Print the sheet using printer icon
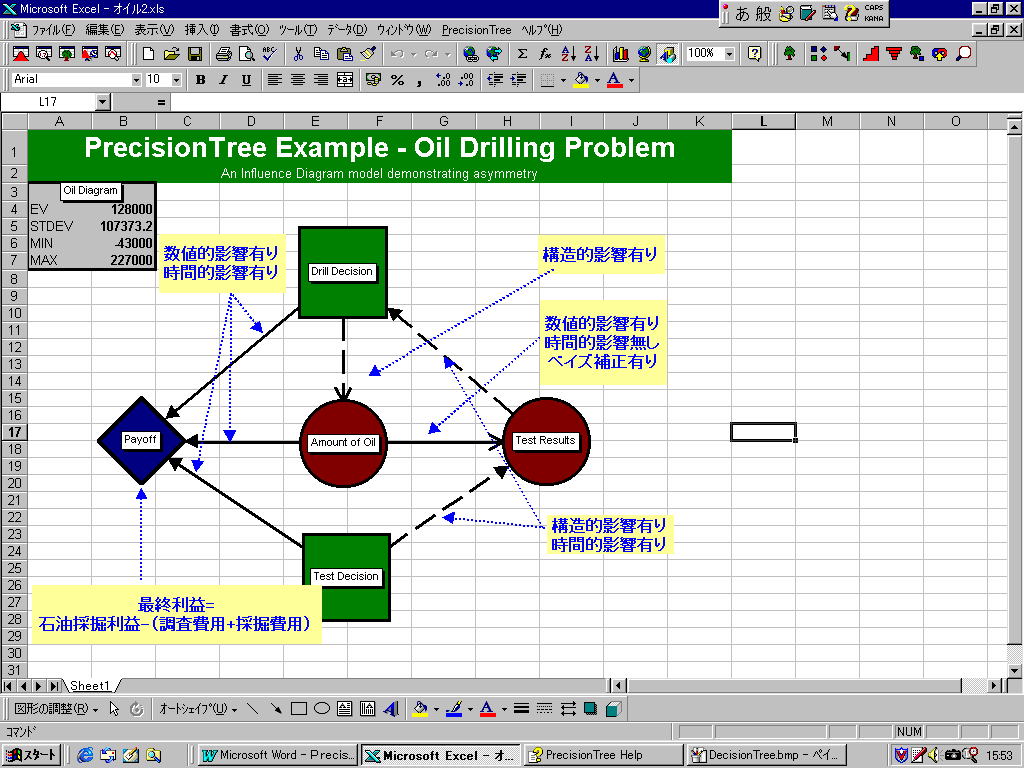The image size is (1024, 768). (x=224, y=54)
